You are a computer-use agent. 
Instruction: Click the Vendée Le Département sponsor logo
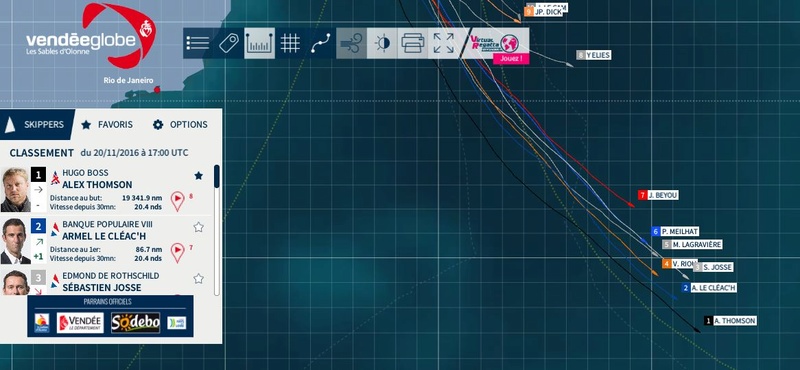coord(80,323)
